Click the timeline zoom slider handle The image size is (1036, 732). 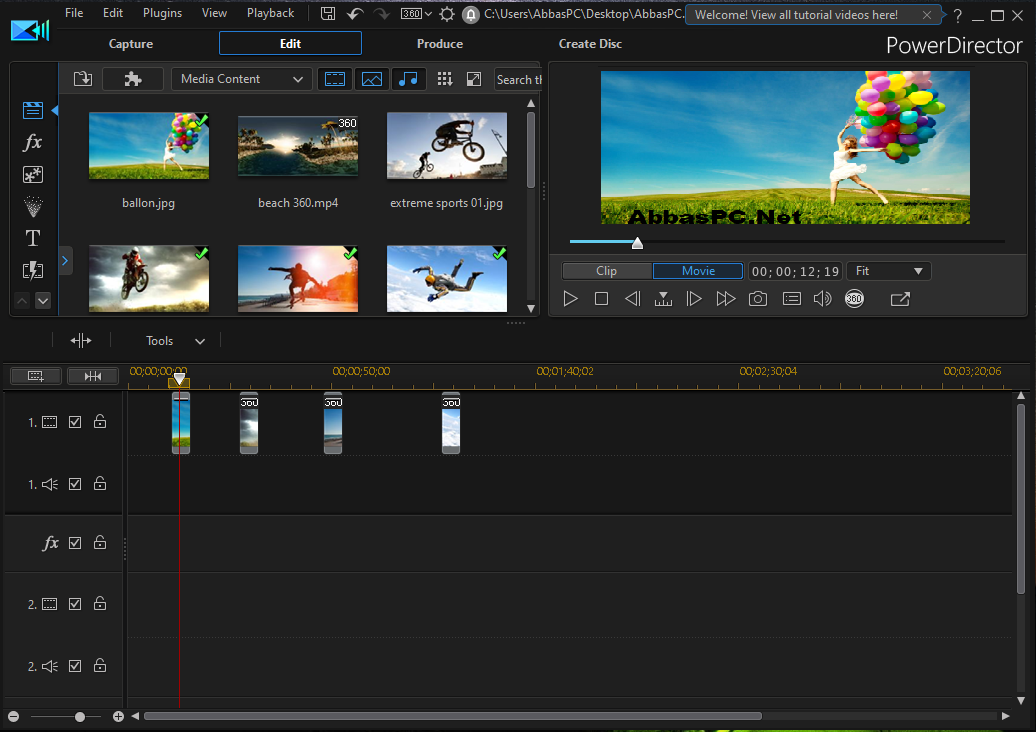click(80, 716)
